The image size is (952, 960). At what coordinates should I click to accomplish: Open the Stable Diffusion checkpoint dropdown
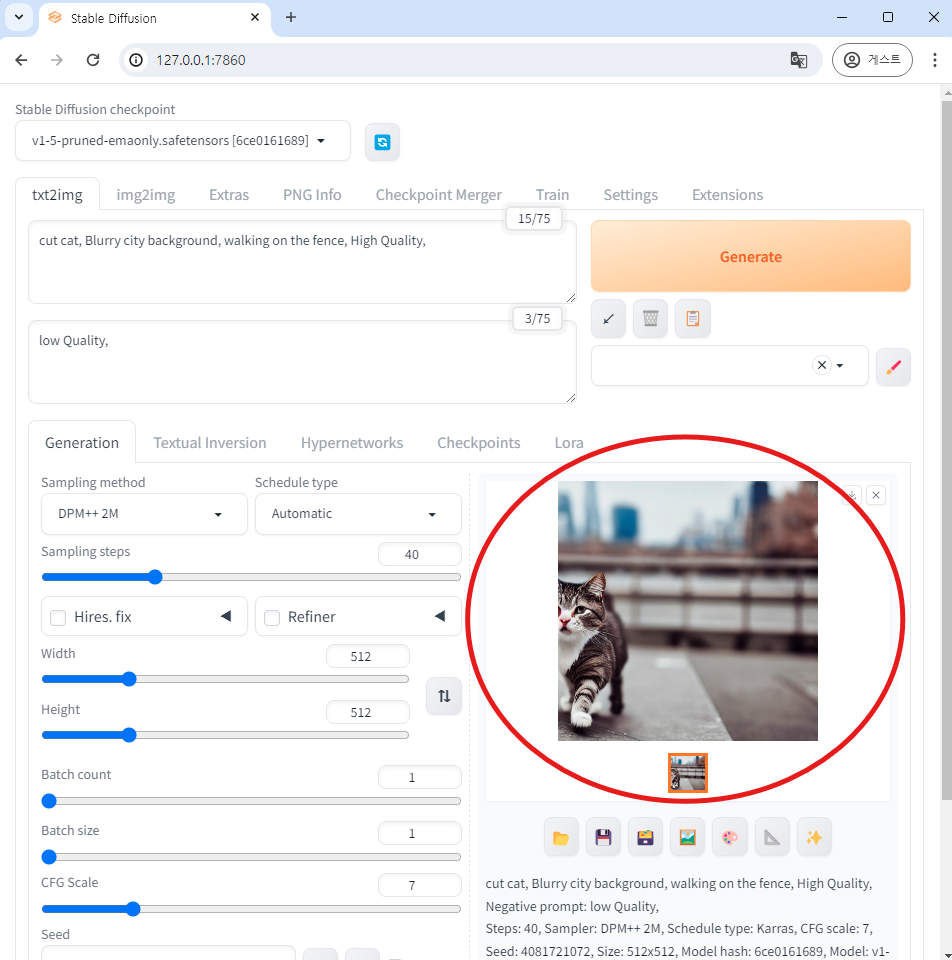point(182,141)
